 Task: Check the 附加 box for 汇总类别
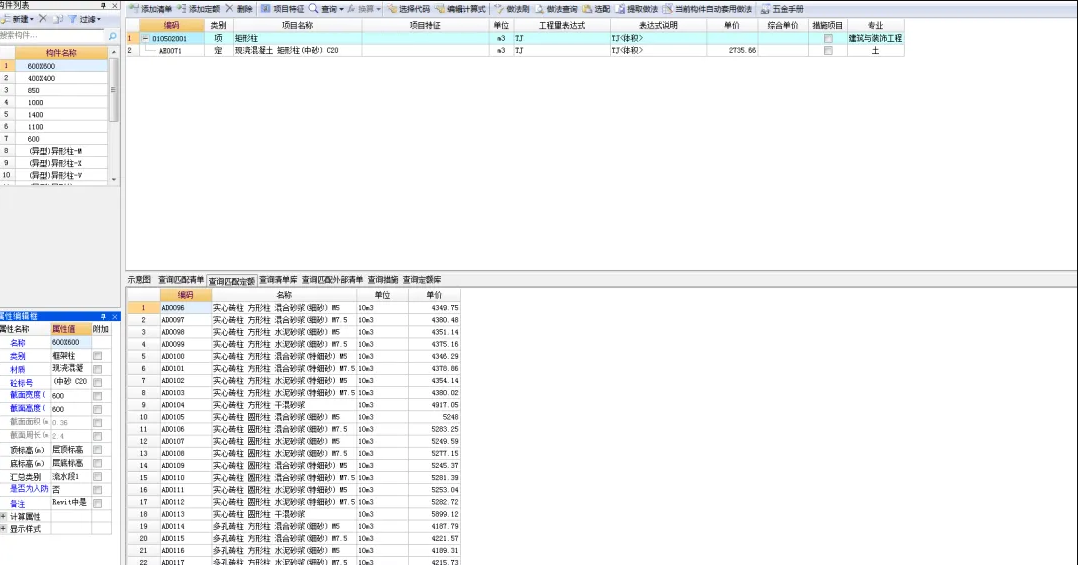(98, 476)
